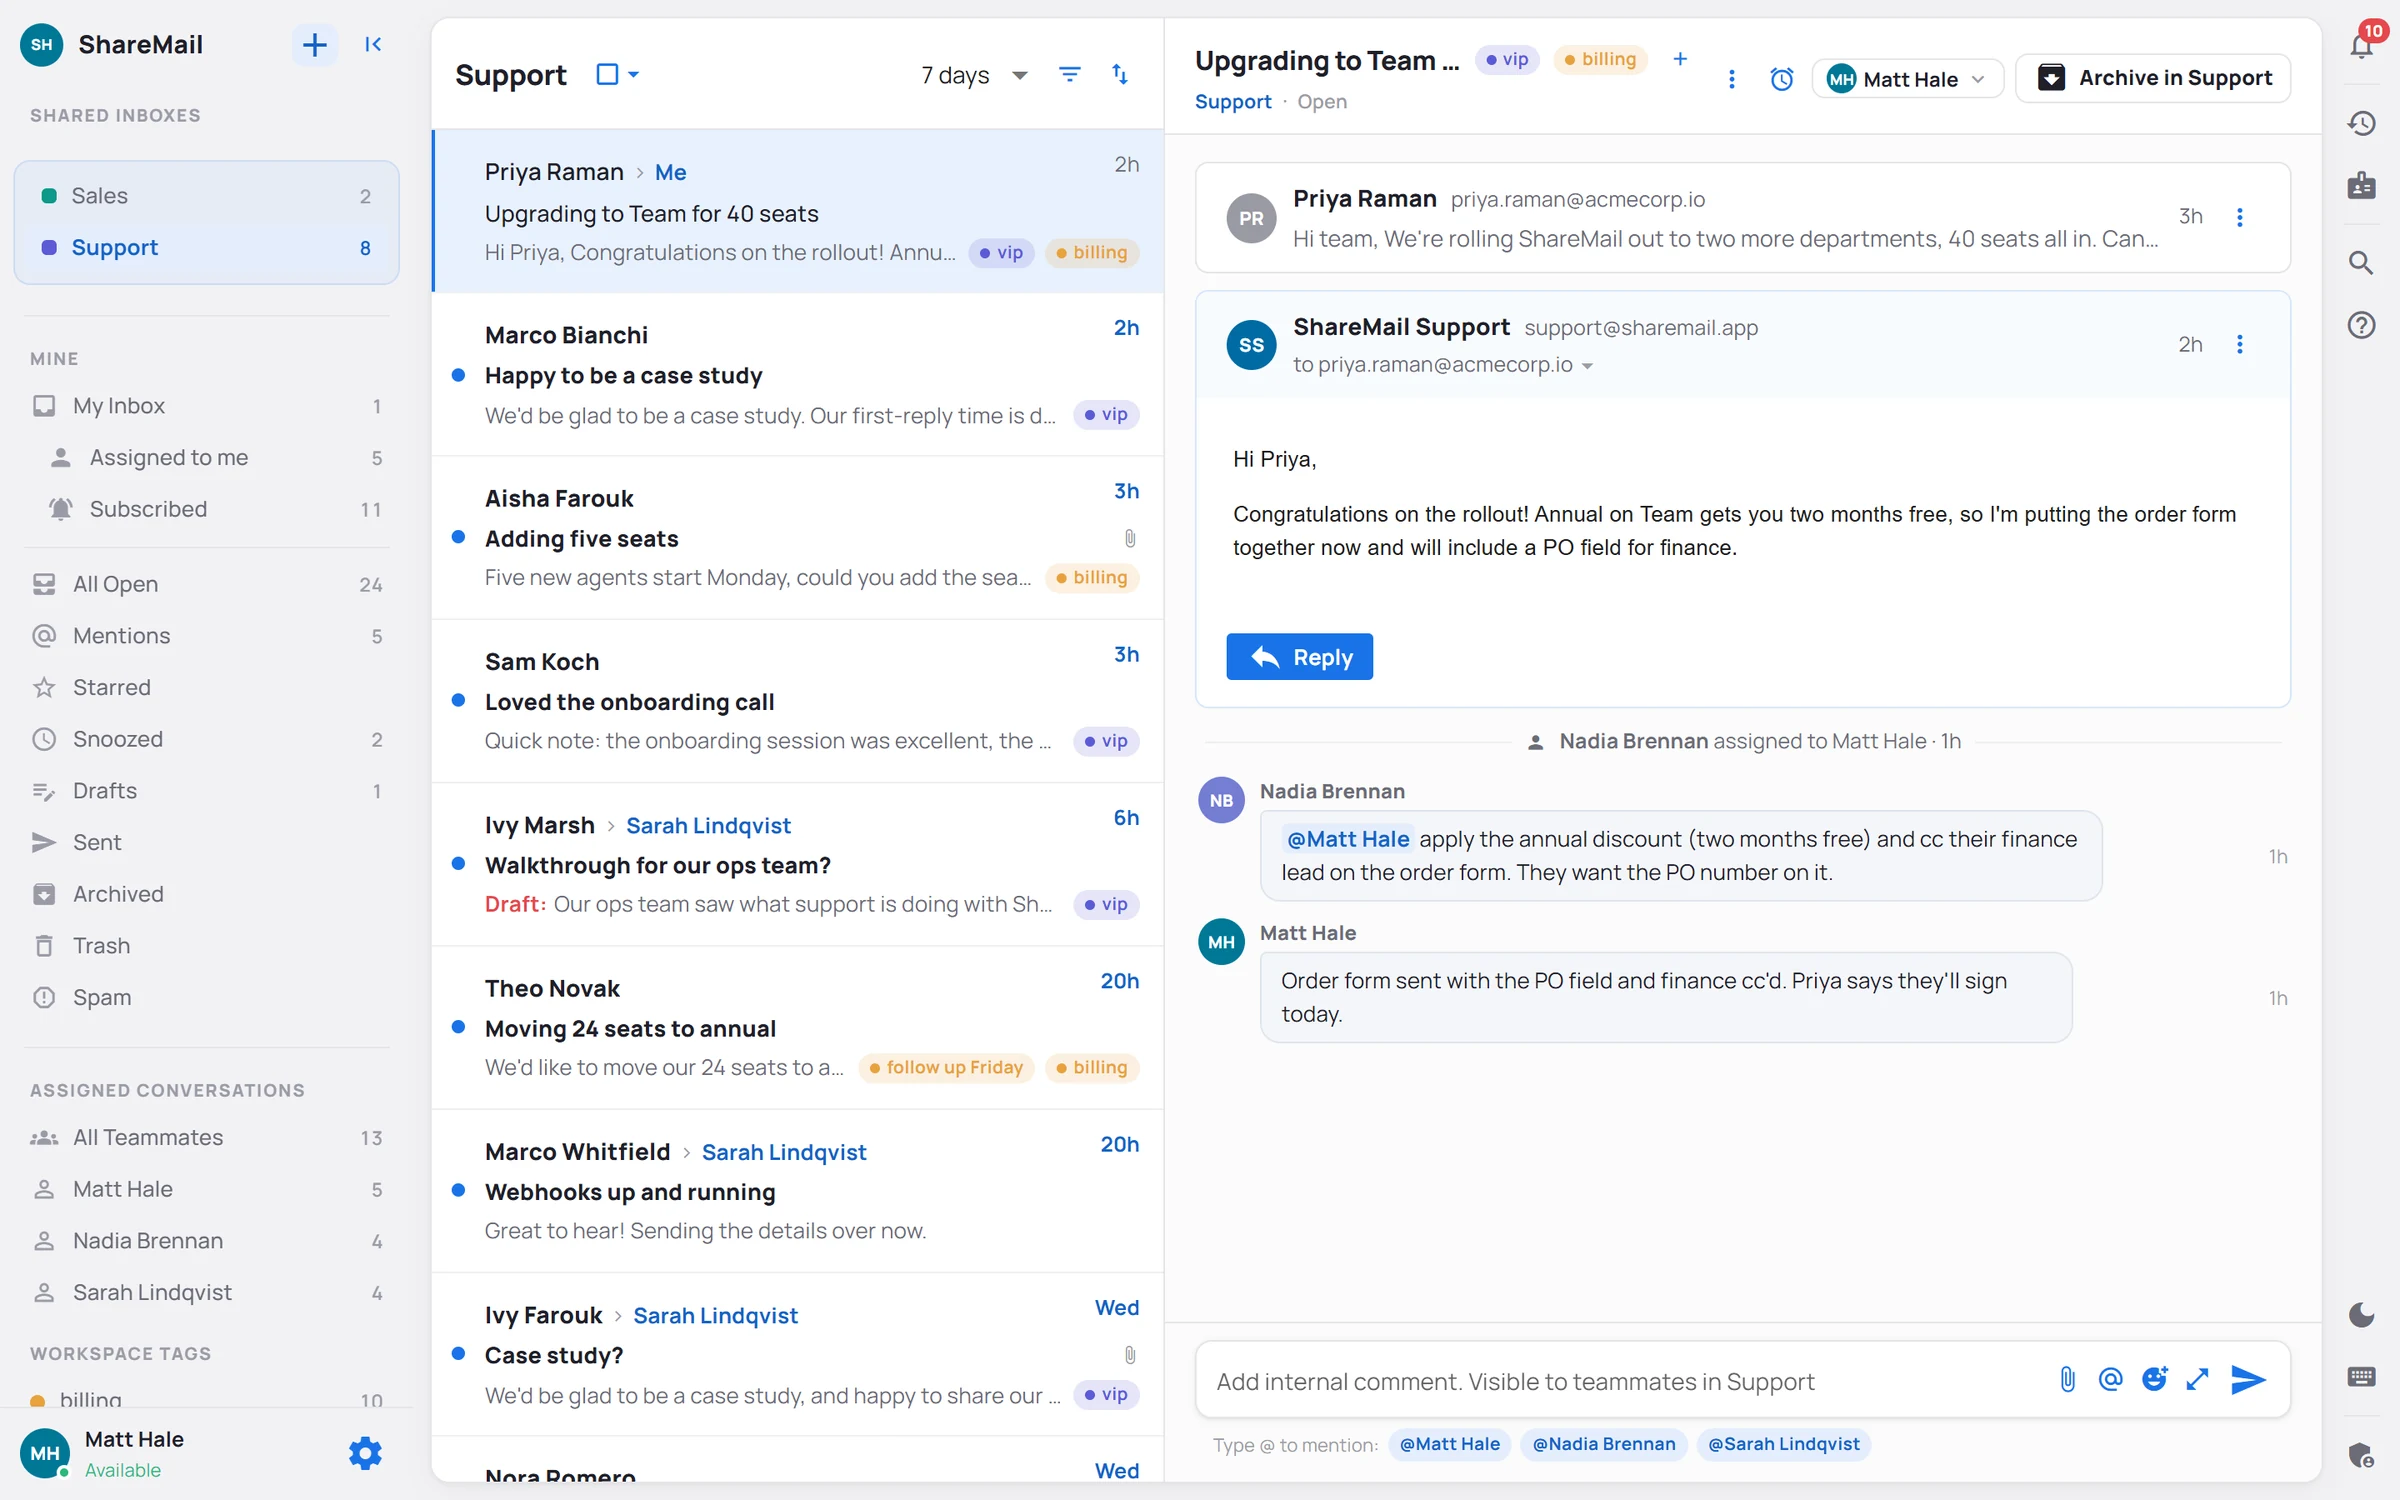Add a tag with the plus icon

[x=1680, y=59]
